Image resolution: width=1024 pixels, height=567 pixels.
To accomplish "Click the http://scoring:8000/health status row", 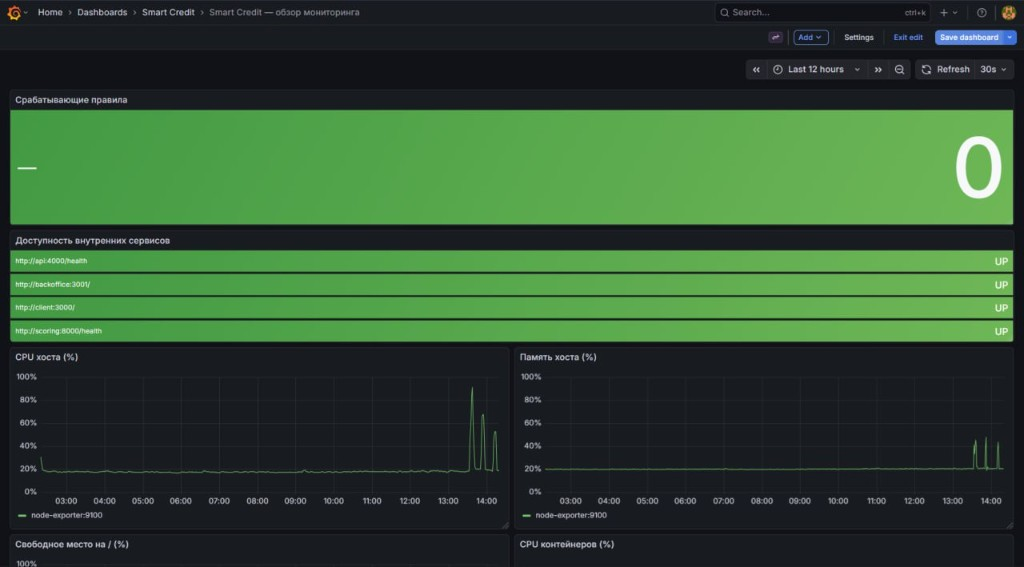I will pos(511,331).
